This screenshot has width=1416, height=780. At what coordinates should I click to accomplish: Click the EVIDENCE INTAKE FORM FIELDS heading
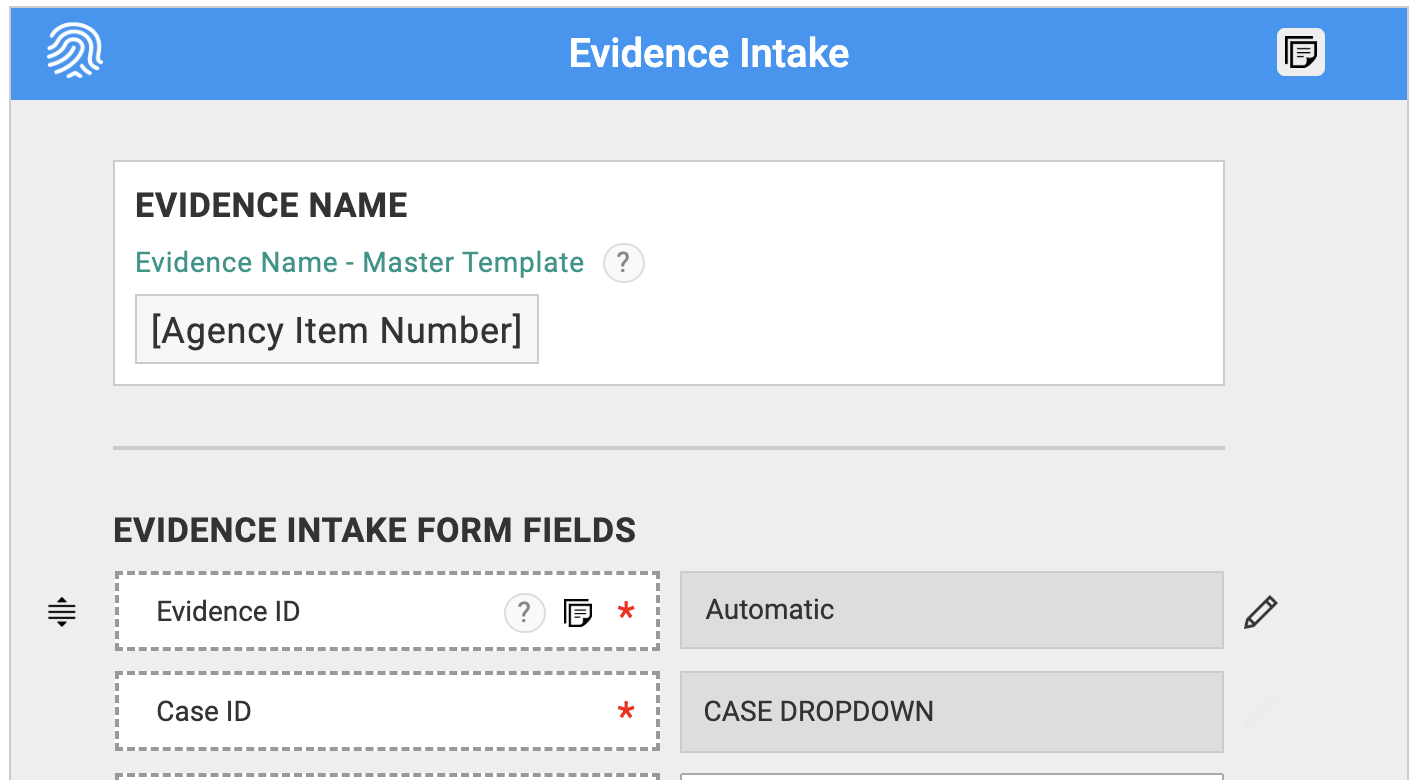click(x=374, y=530)
